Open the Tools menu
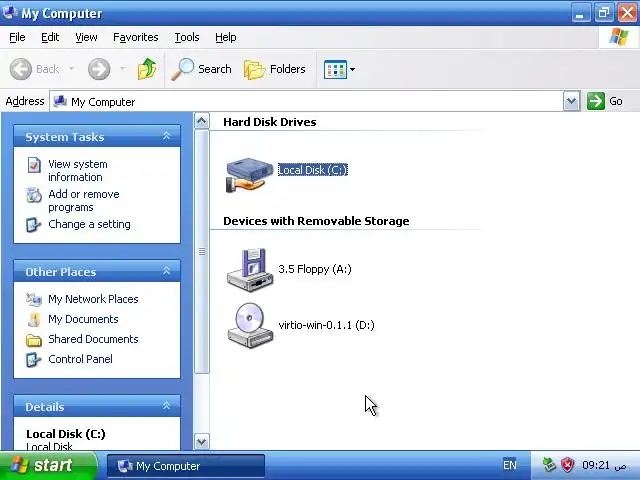Screen dimensions: 640x480 point(187,37)
